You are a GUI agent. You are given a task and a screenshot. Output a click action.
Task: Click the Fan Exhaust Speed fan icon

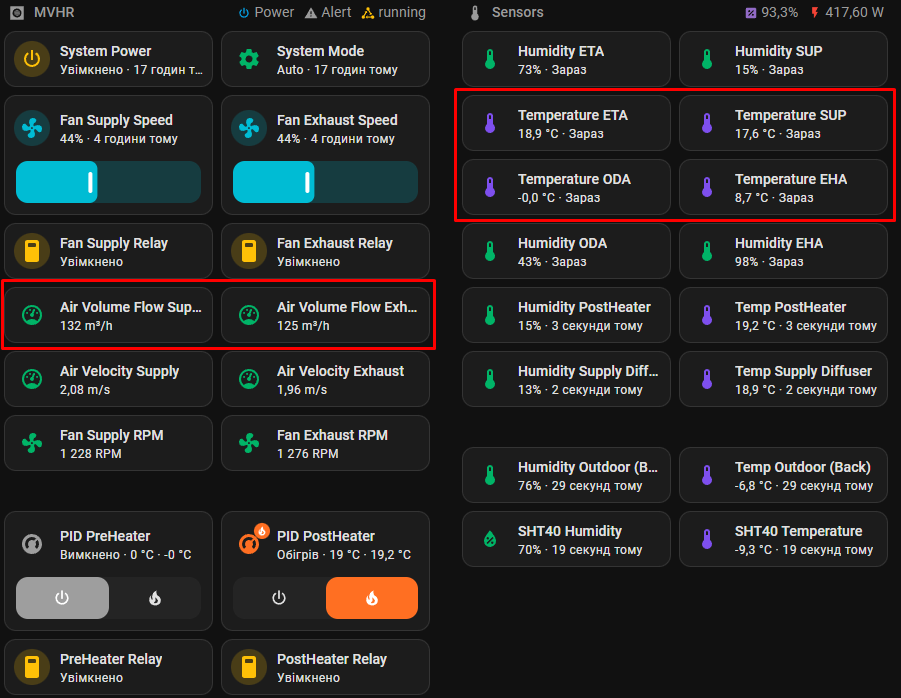tap(249, 129)
